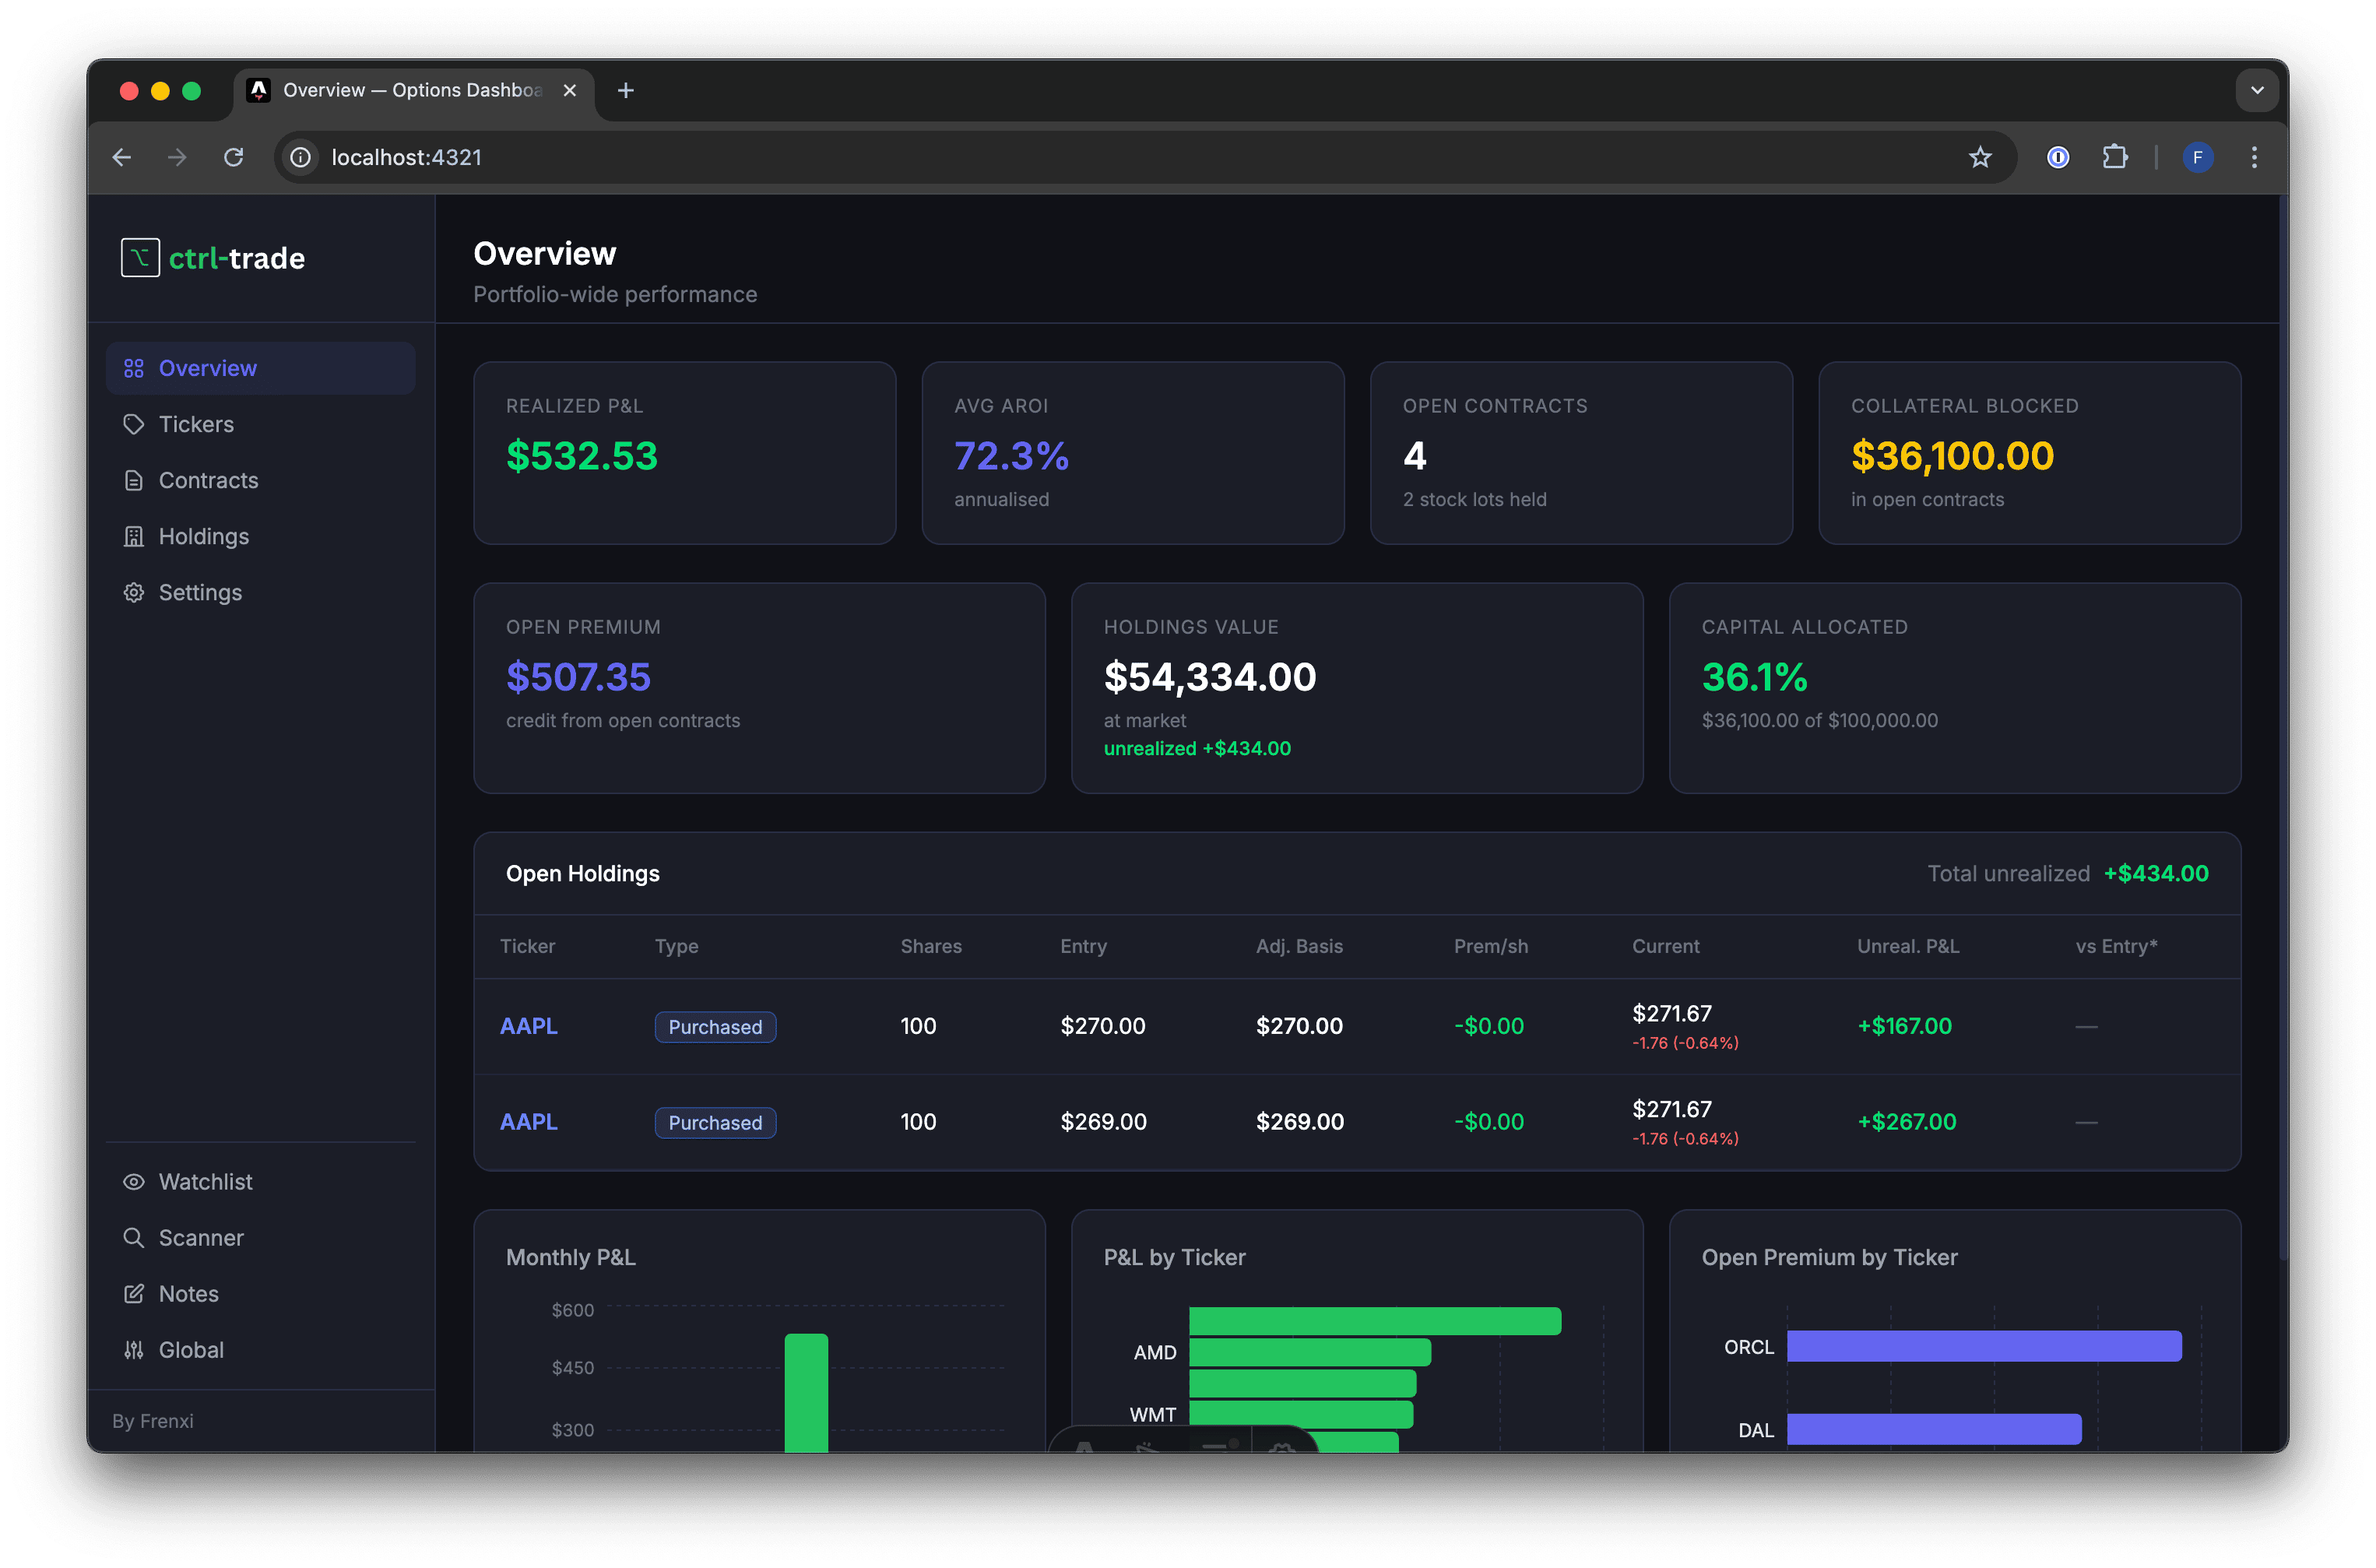
Task: Open Contracts via the document icon
Action: click(x=134, y=480)
